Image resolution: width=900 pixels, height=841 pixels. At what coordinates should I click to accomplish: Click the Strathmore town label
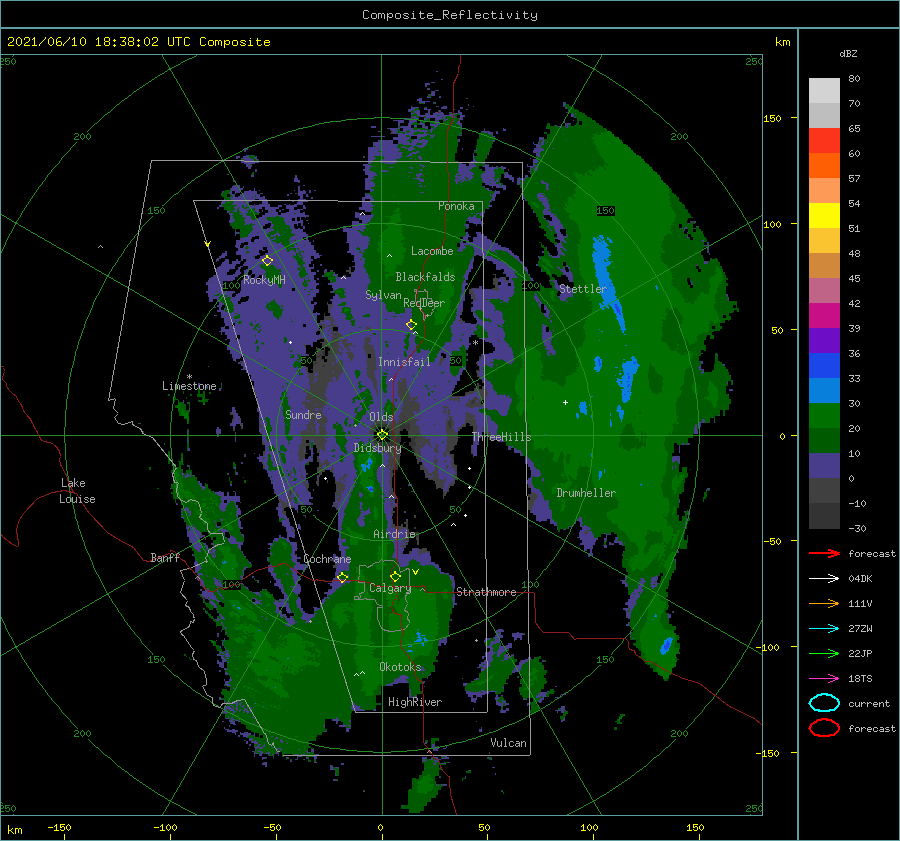486,592
